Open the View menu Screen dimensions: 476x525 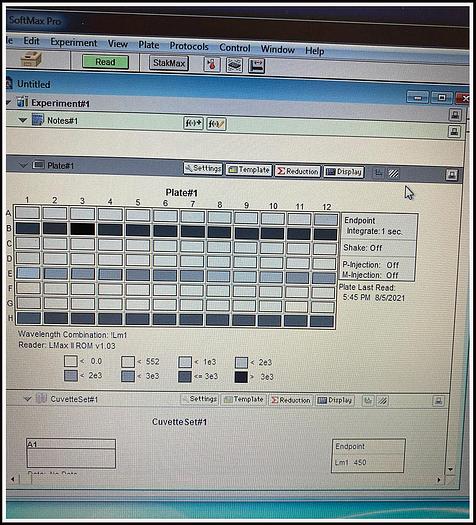point(118,44)
